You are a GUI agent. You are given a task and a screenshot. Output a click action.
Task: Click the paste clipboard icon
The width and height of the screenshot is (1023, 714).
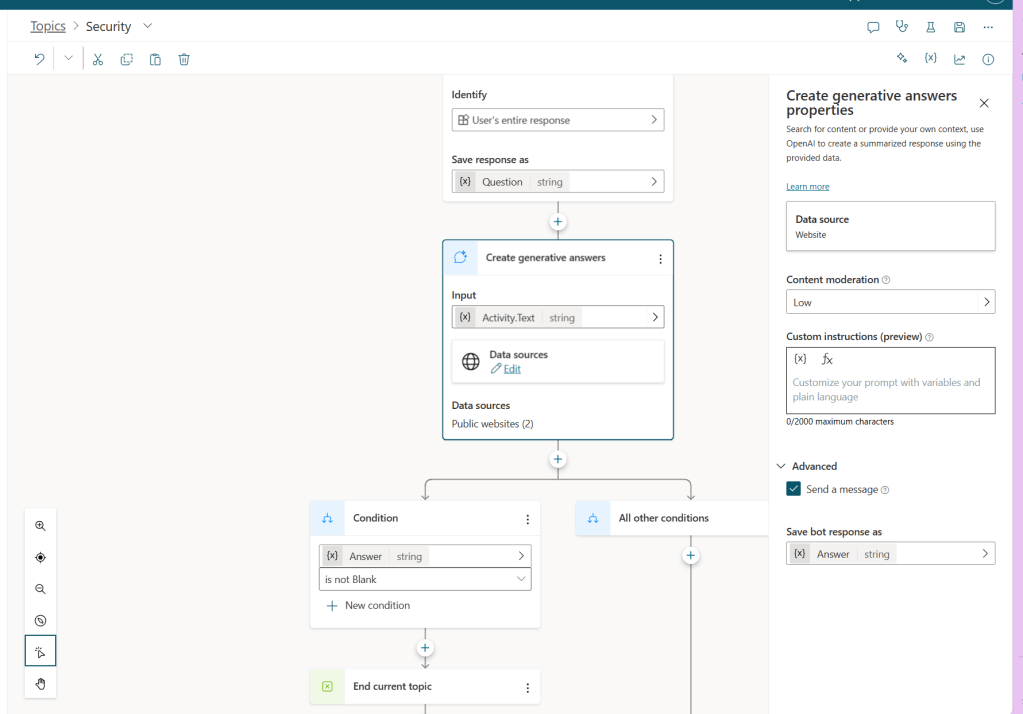155,59
